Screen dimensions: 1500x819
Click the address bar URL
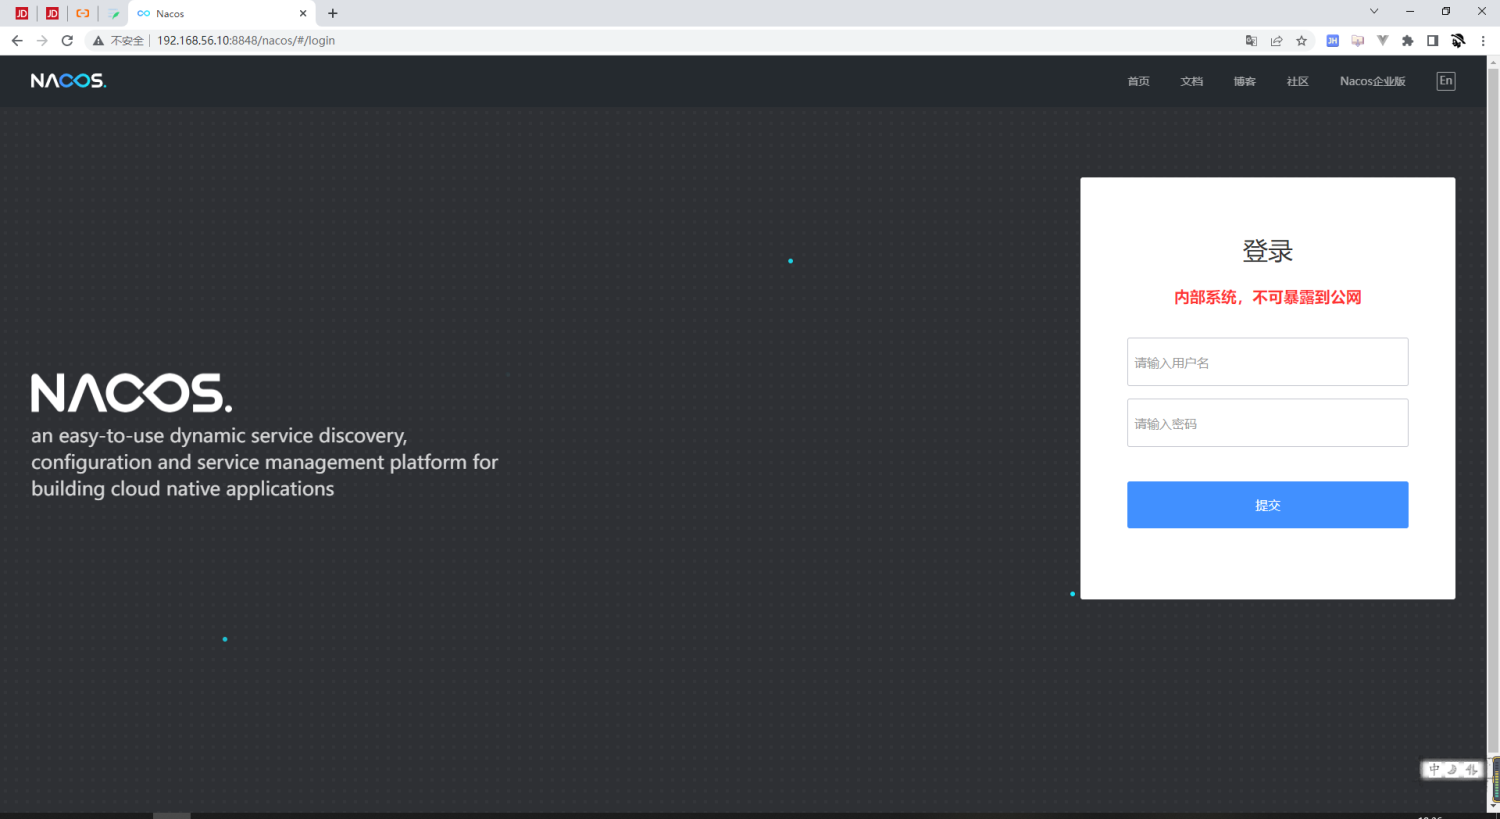click(x=246, y=41)
